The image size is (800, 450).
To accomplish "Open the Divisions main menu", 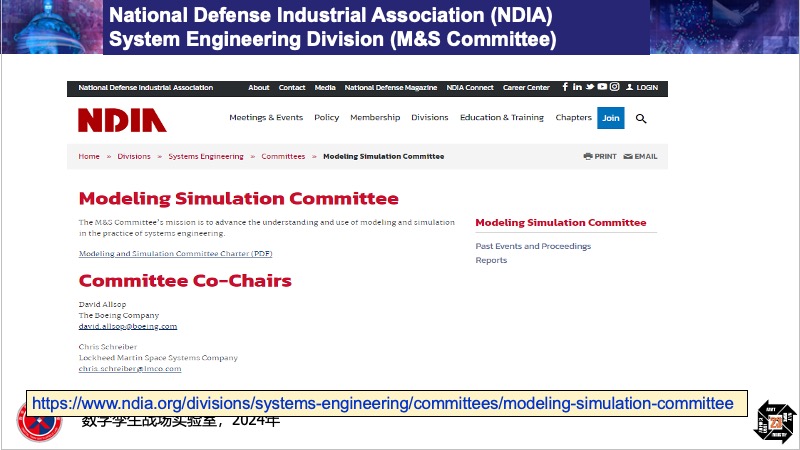I will pos(430,117).
